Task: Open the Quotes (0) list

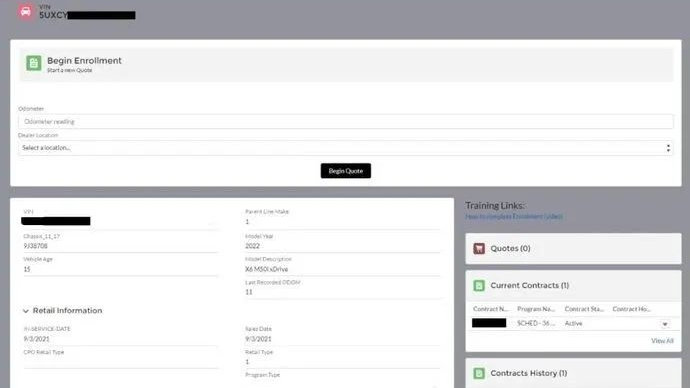Action: pyautogui.click(x=510, y=249)
